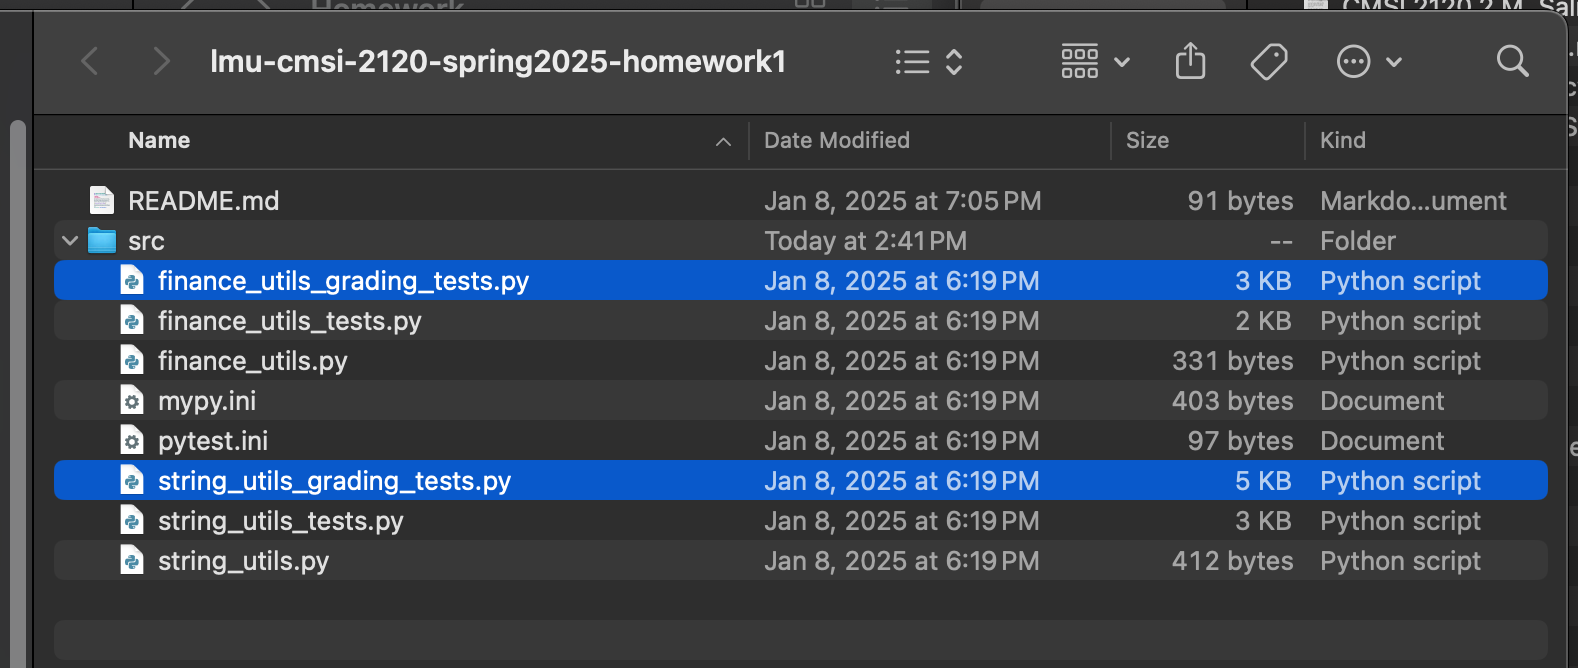Open the list view options selector

point(928,62)
